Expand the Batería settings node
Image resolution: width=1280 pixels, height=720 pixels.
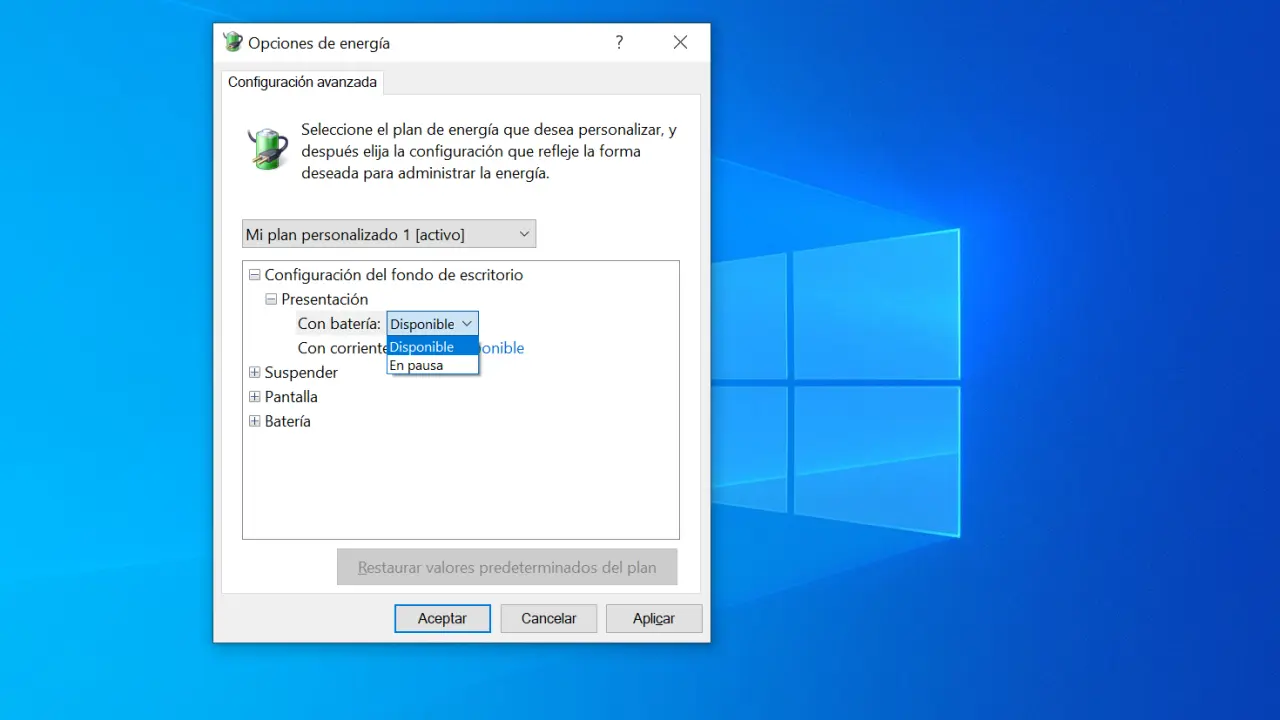pyautogui.click(x=254, y=421)
